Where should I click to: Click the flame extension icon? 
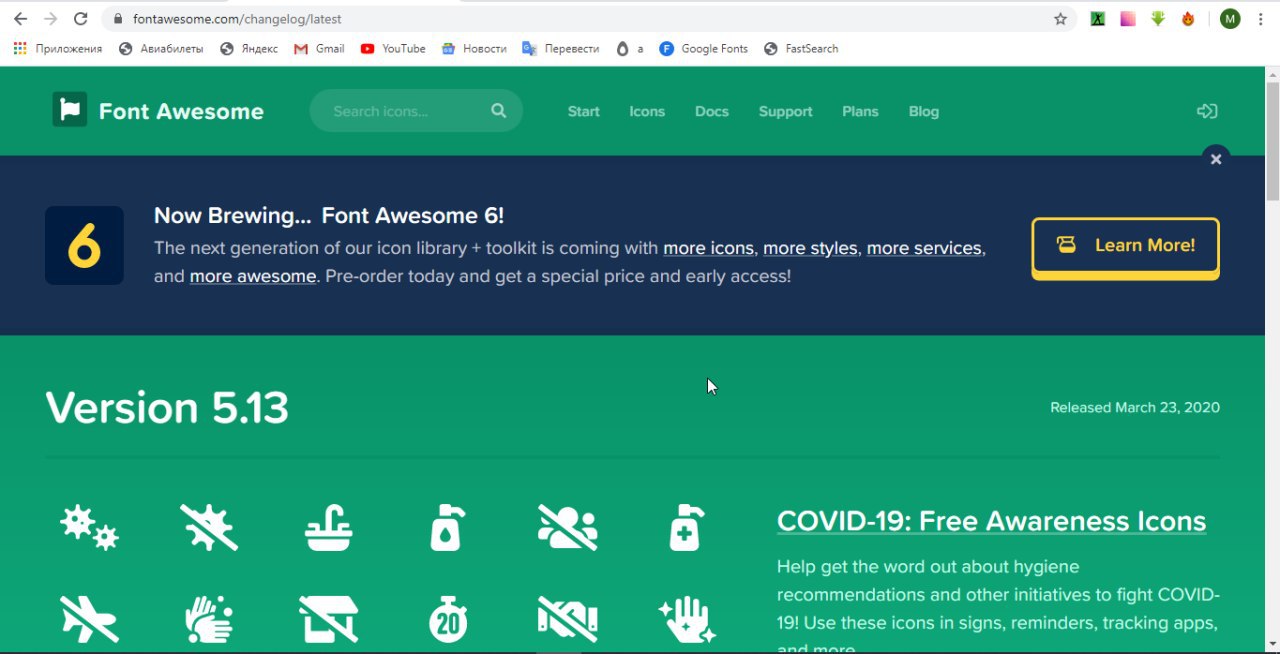point(1188,19)
